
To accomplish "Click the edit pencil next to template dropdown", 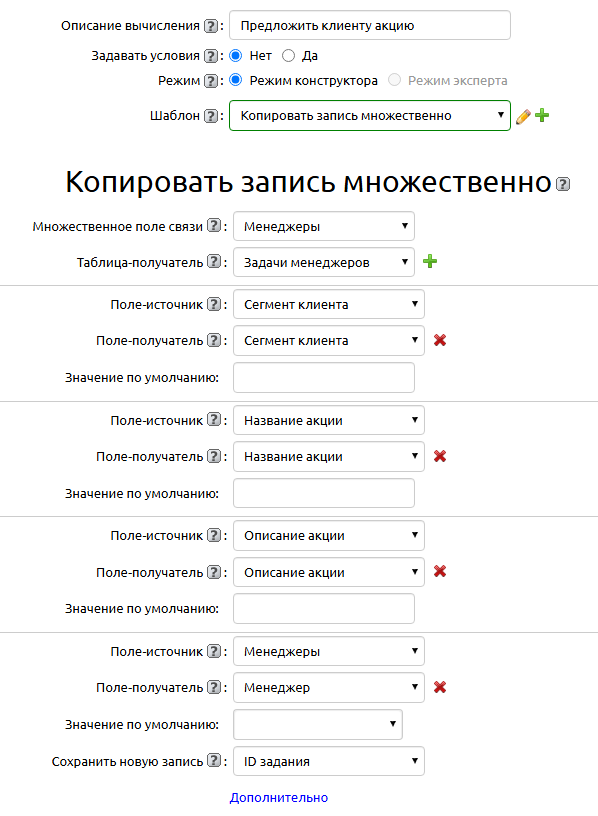I will (x=525, y=115).
